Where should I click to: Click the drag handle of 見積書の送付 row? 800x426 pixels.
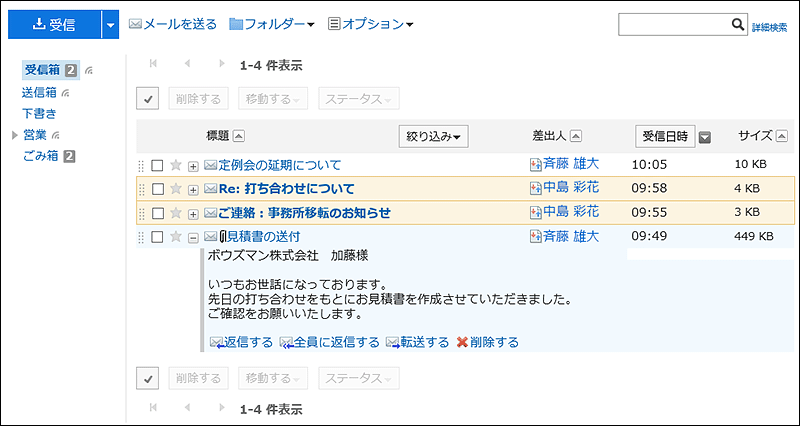pos(141,237)
